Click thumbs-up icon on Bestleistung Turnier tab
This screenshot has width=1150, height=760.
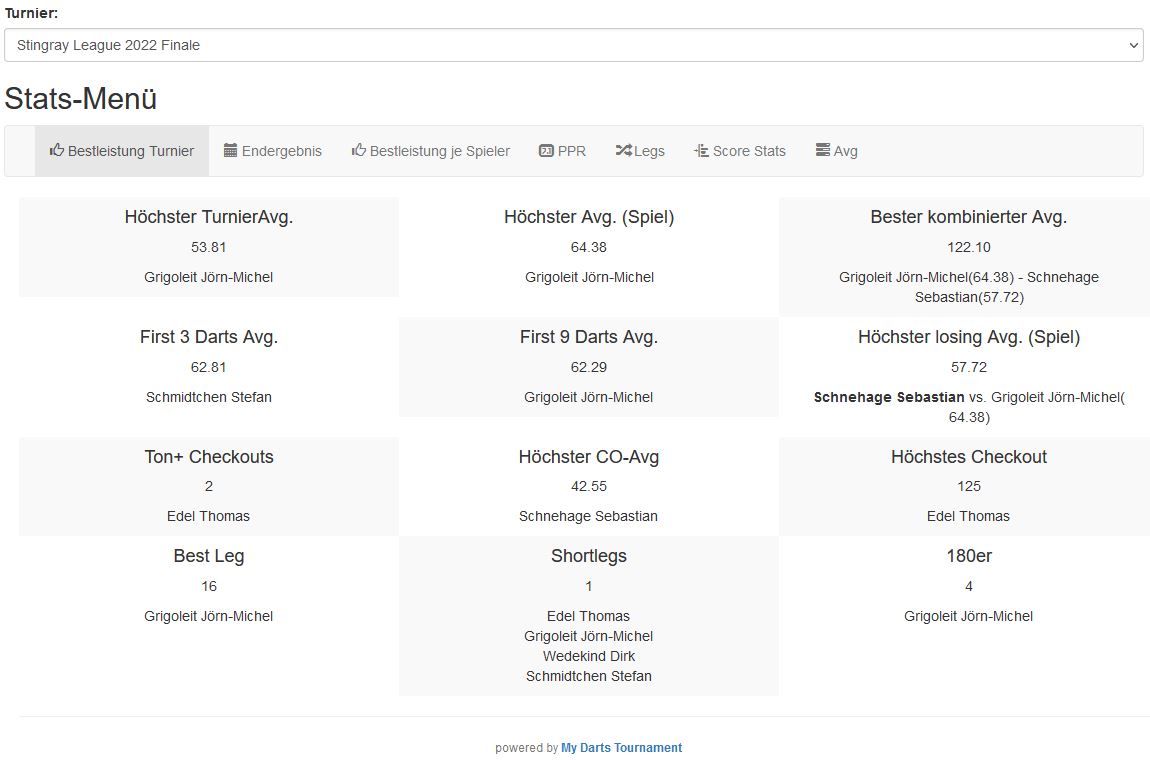(57, 151)
